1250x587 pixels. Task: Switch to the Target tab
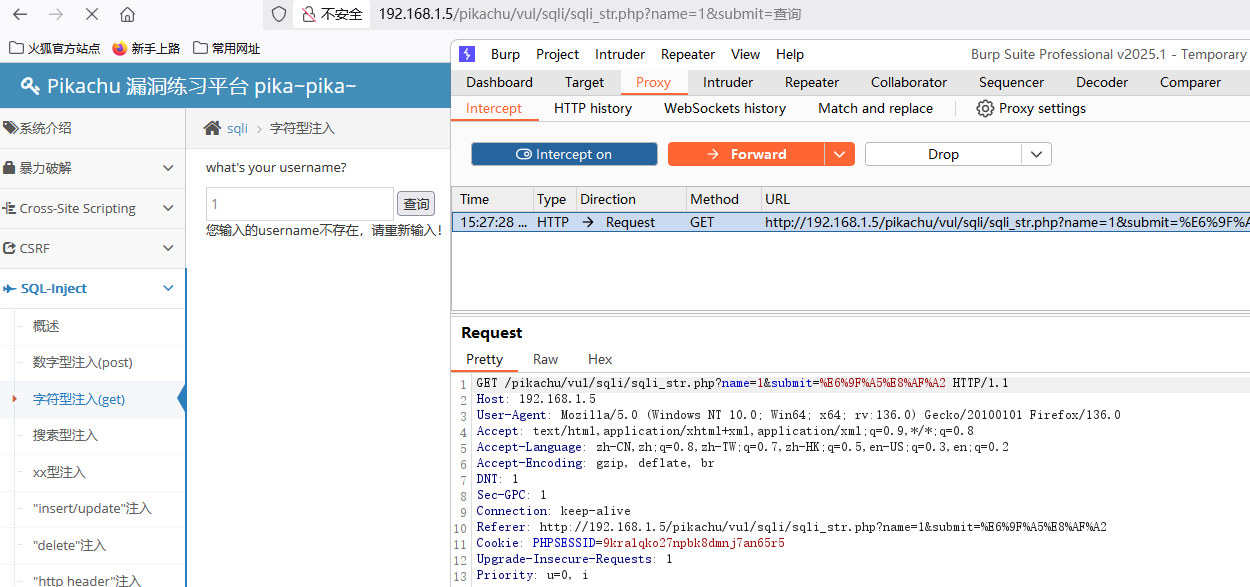pos(584,82)
